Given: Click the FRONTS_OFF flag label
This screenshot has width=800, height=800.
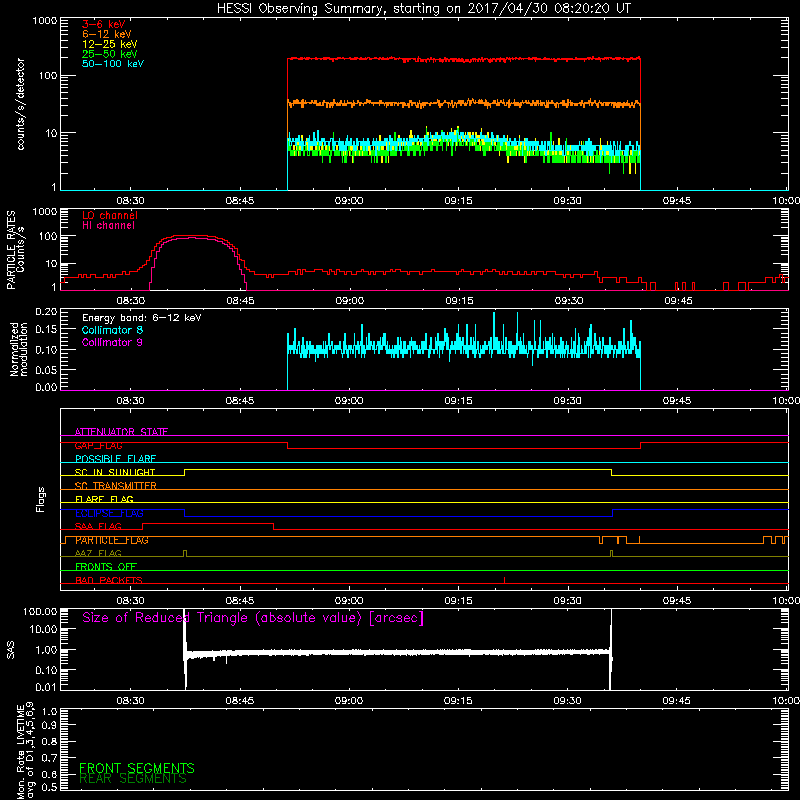Looking at the screenshot, I should (x=106, y=567).
